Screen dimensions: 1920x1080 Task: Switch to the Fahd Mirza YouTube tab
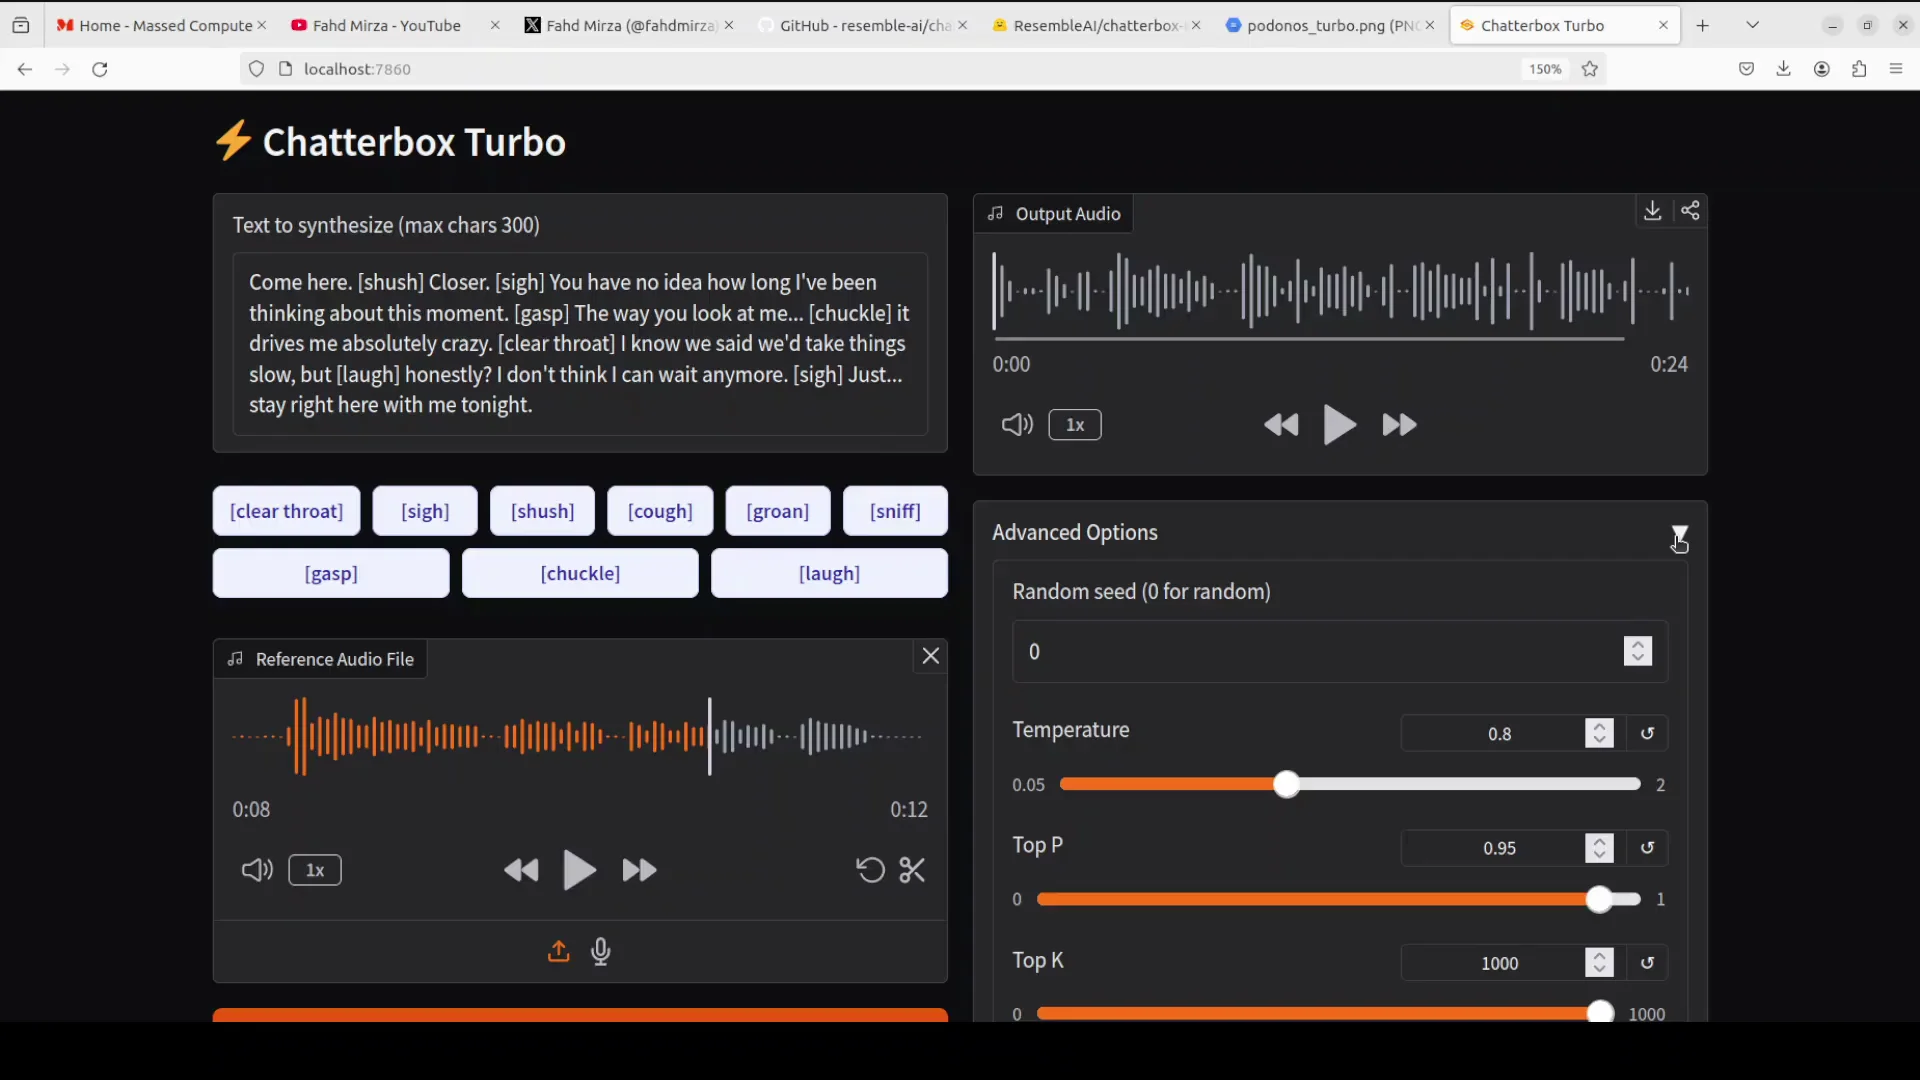[385, 25]
